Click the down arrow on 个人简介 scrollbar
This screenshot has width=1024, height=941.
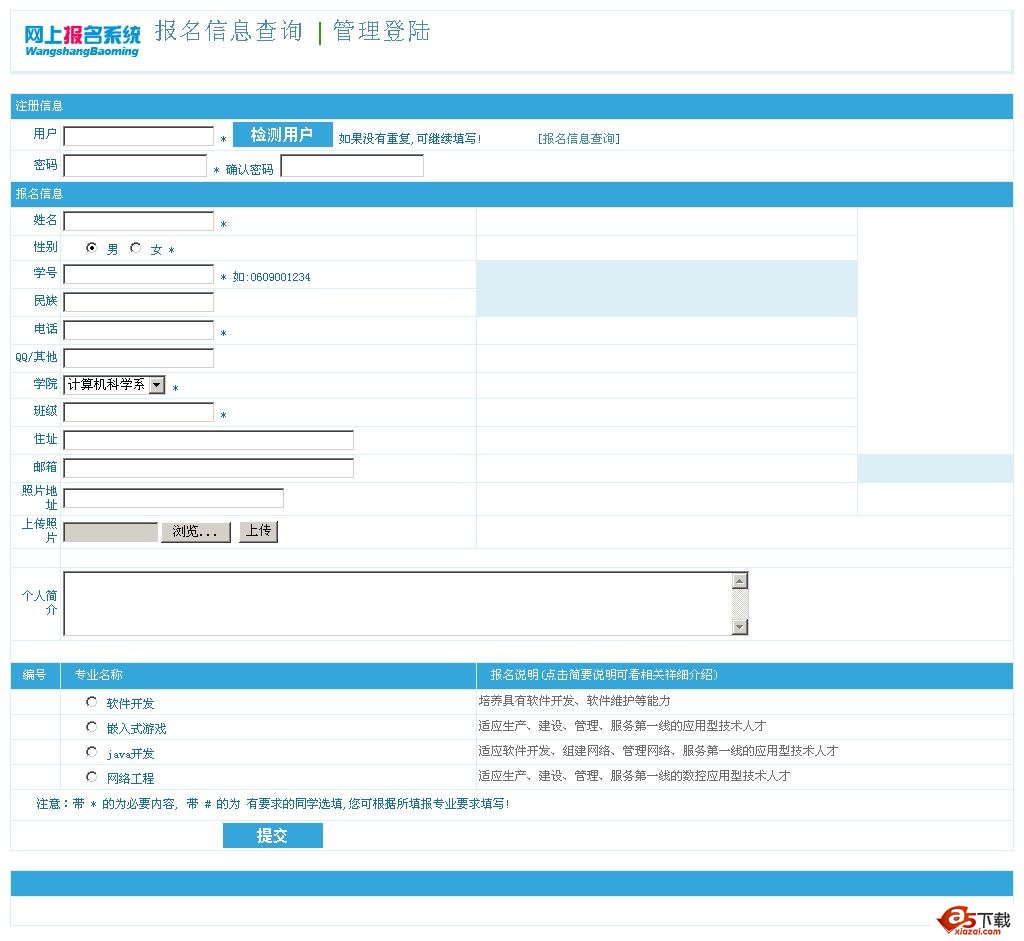click(x=738, y=628)
